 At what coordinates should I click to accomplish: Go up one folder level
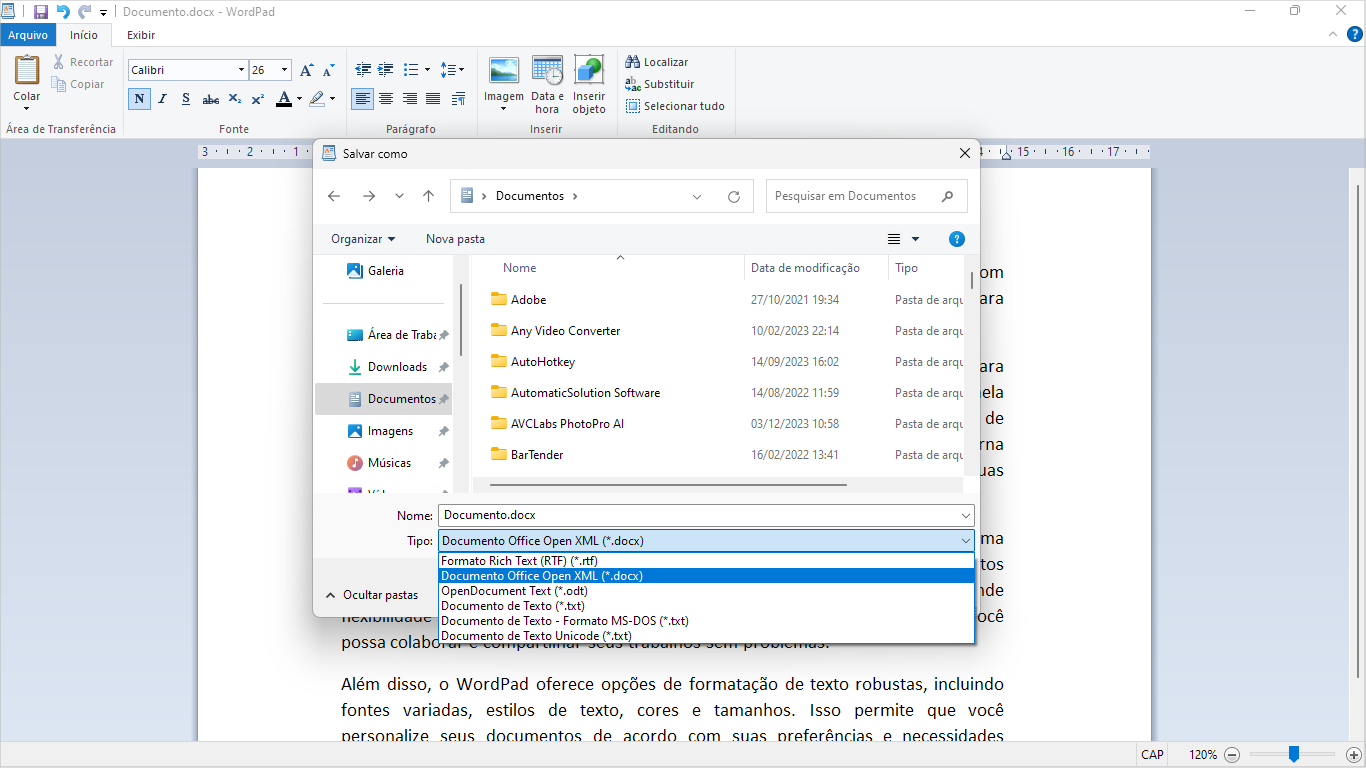(428, 196)
